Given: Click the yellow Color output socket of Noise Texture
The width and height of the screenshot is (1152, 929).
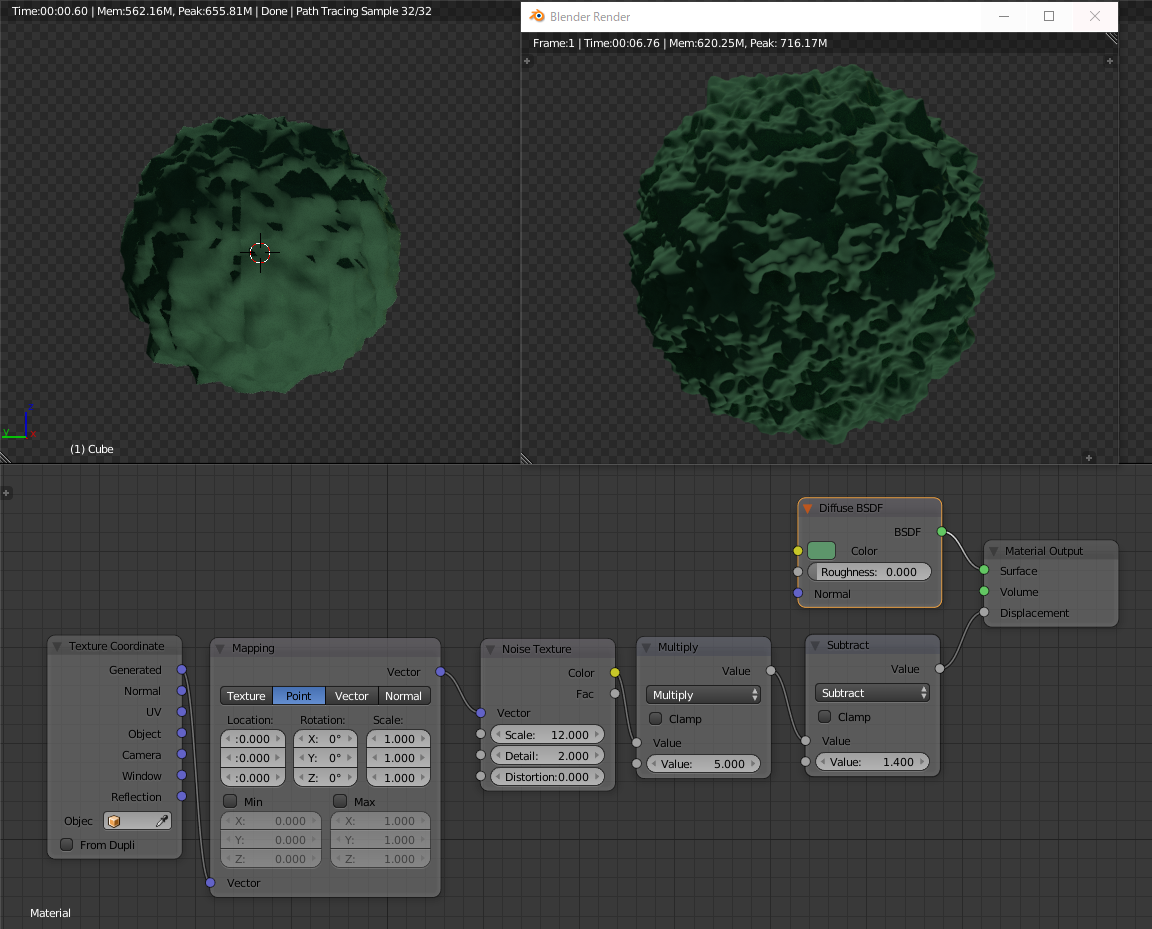Looking at the screenshot, I should tap(615, 673).
